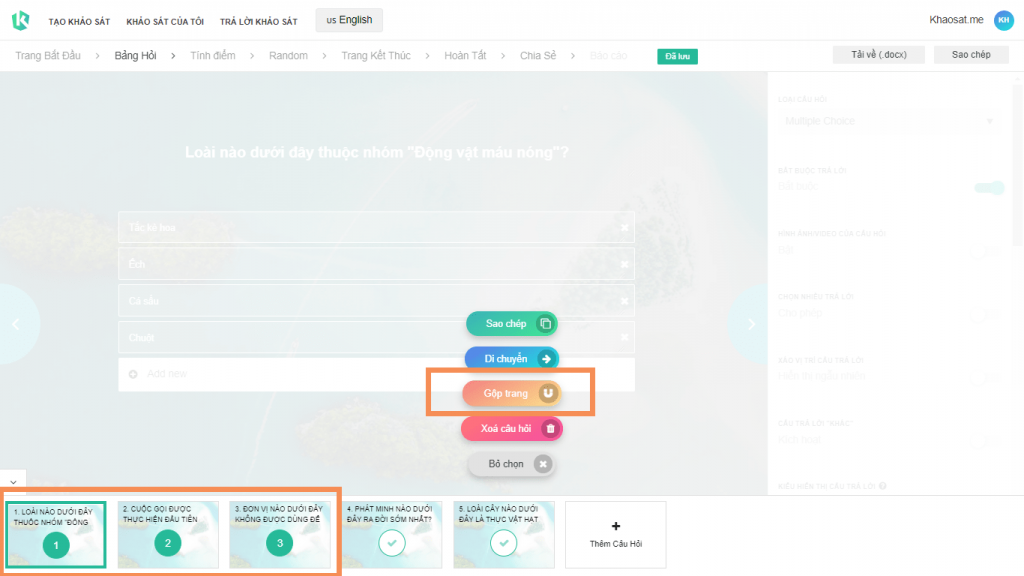Select question 3 numbered circle

(280, 543)
